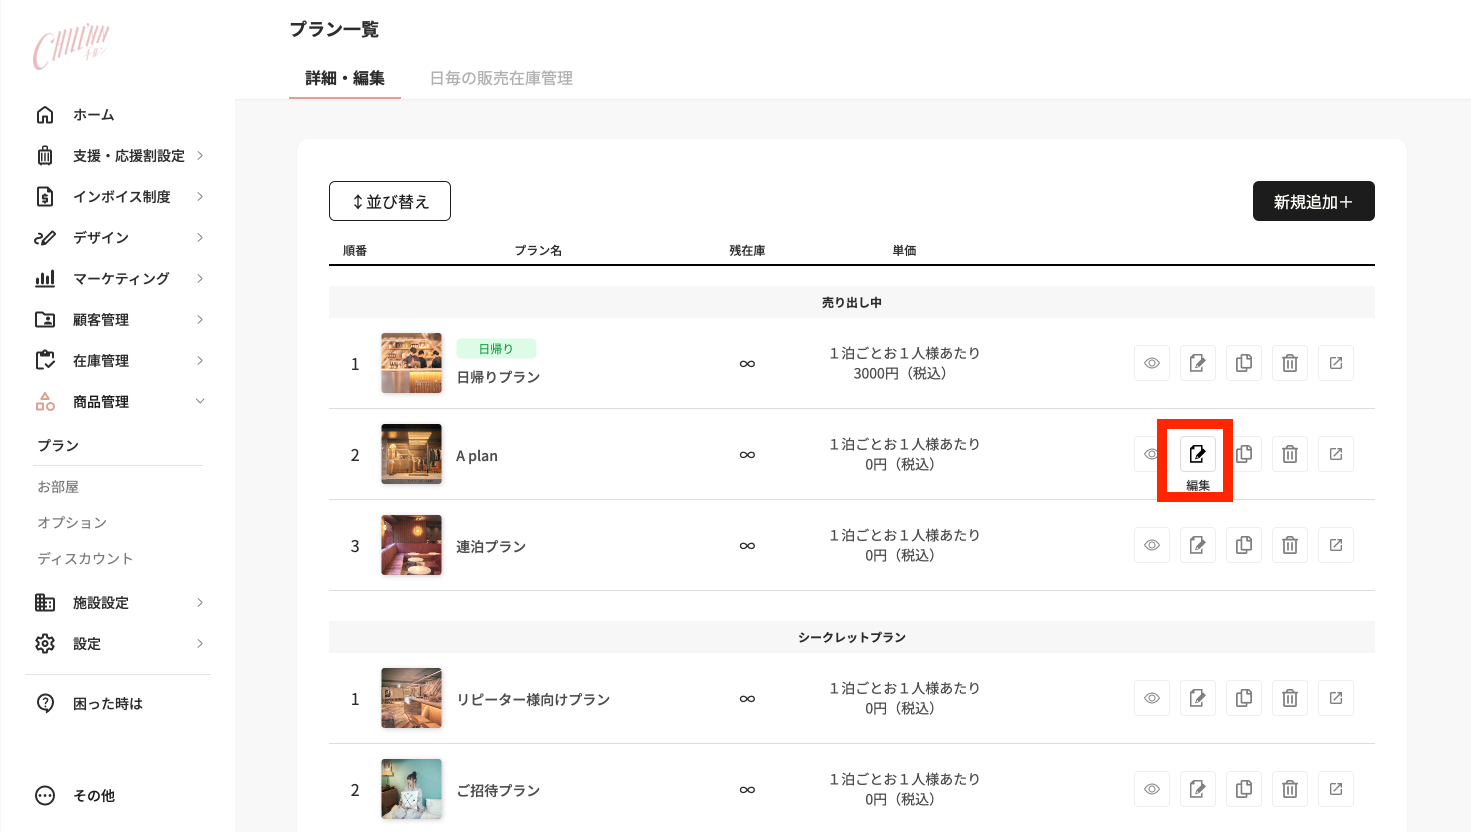Click the edit icon for ご招待プラン
The height and width of the screenshot is (832, 1471).
coord(1197,789)
